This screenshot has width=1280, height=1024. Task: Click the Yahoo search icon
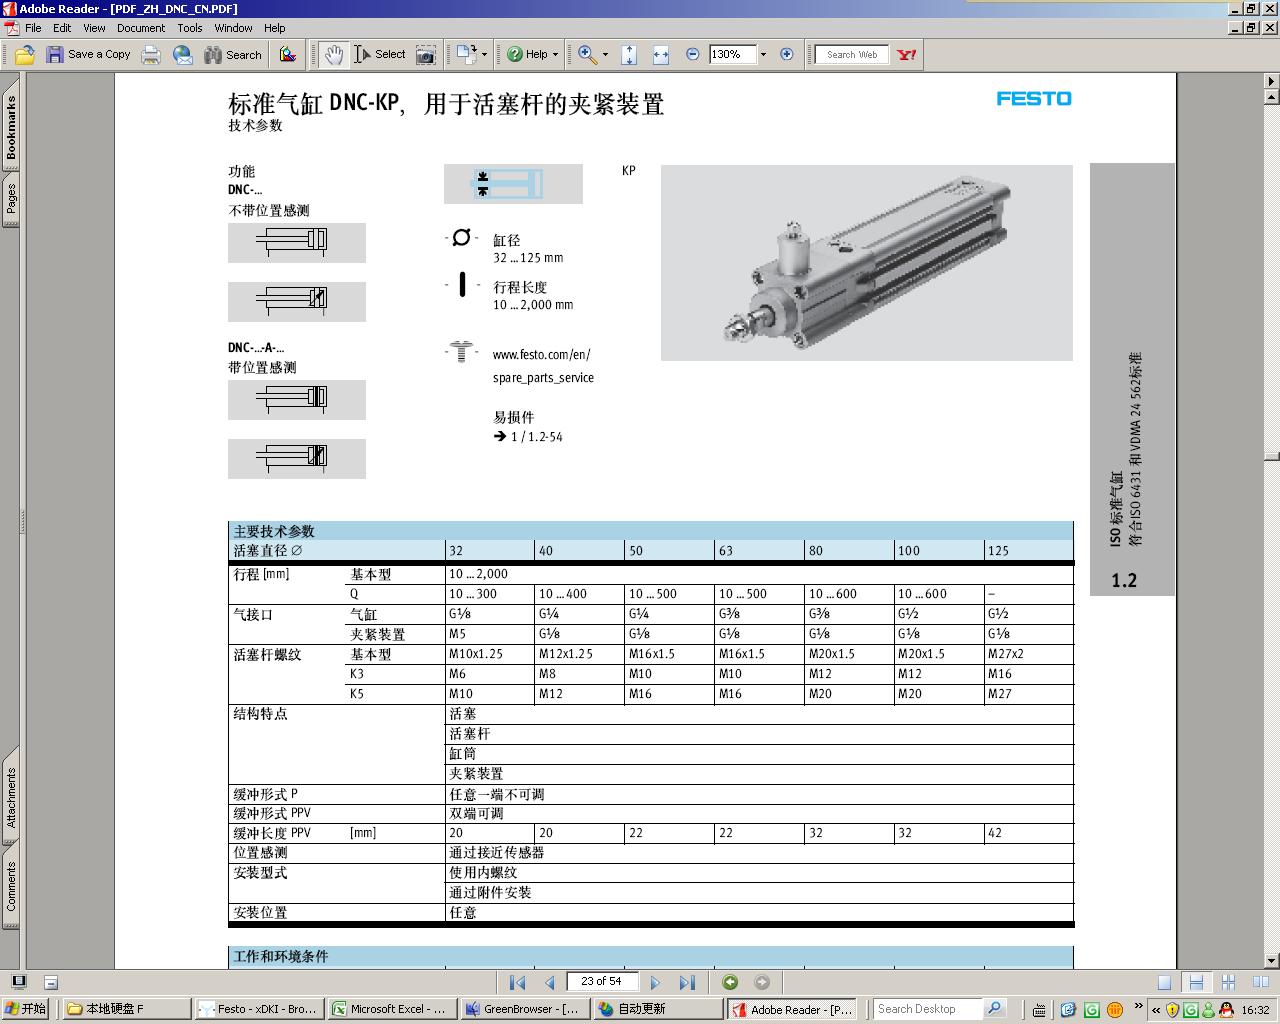click(907, 55)
